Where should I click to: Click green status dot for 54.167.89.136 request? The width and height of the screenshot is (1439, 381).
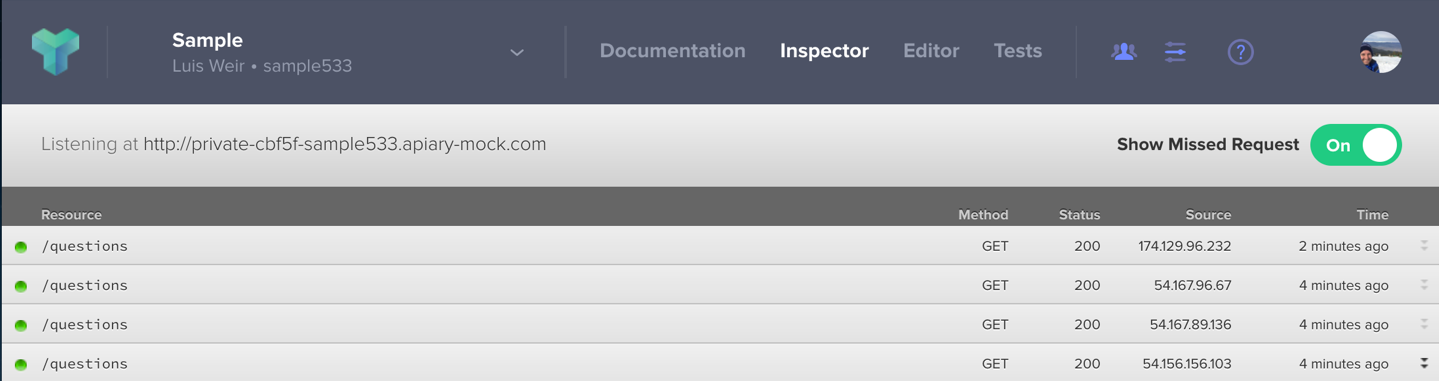pyautogui.click(x=21, y=325)
